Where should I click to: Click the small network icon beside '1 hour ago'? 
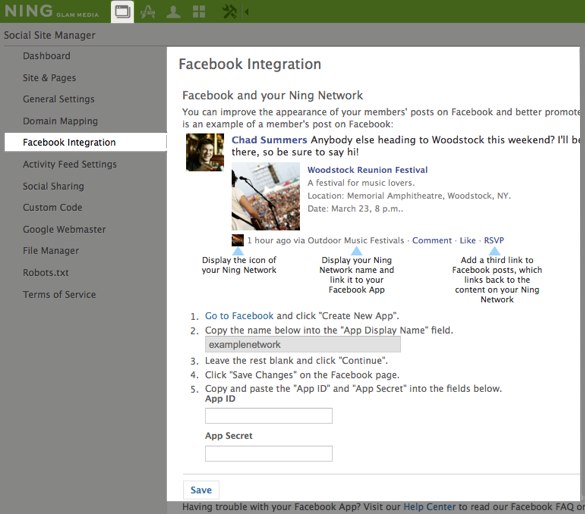click(x=238, y=240)
